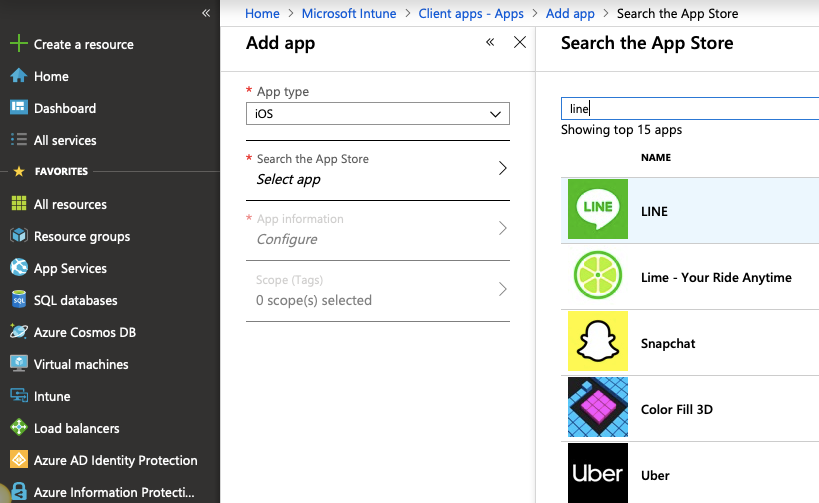Click the Virtual machines monitor icon

coord(18,364)
